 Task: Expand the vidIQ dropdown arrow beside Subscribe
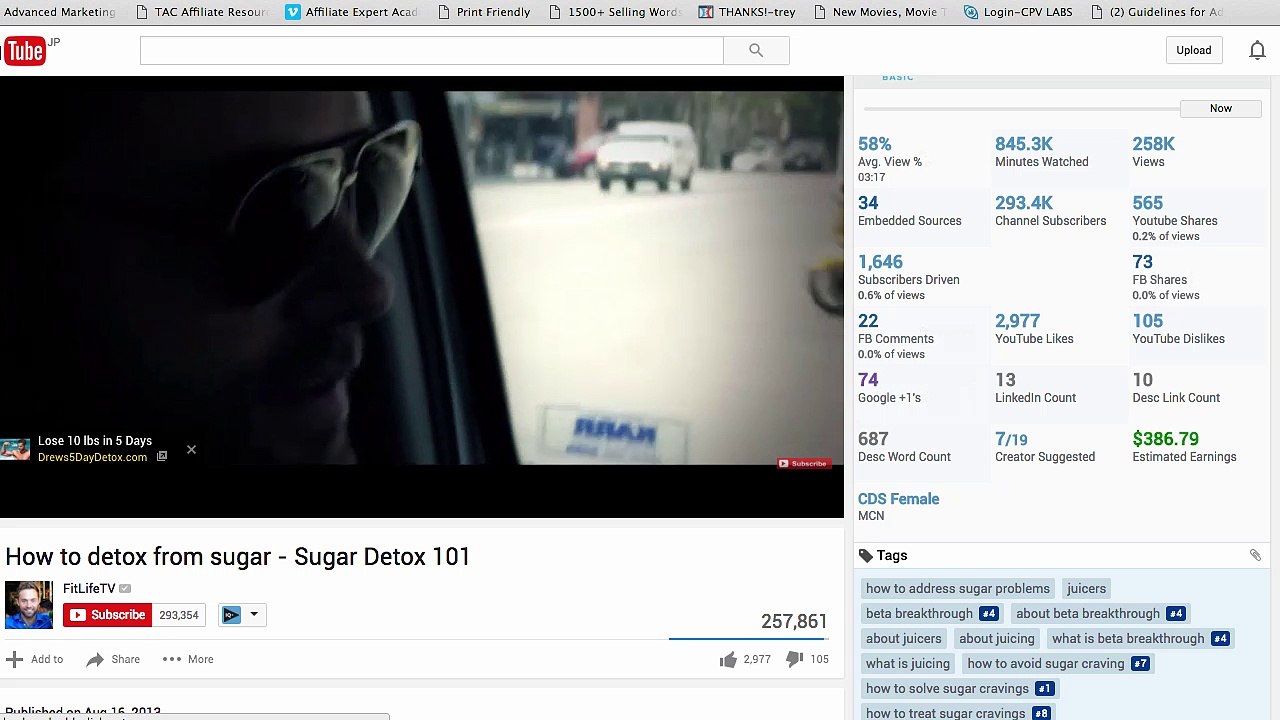pyautogui.click(x=254, y=615)
